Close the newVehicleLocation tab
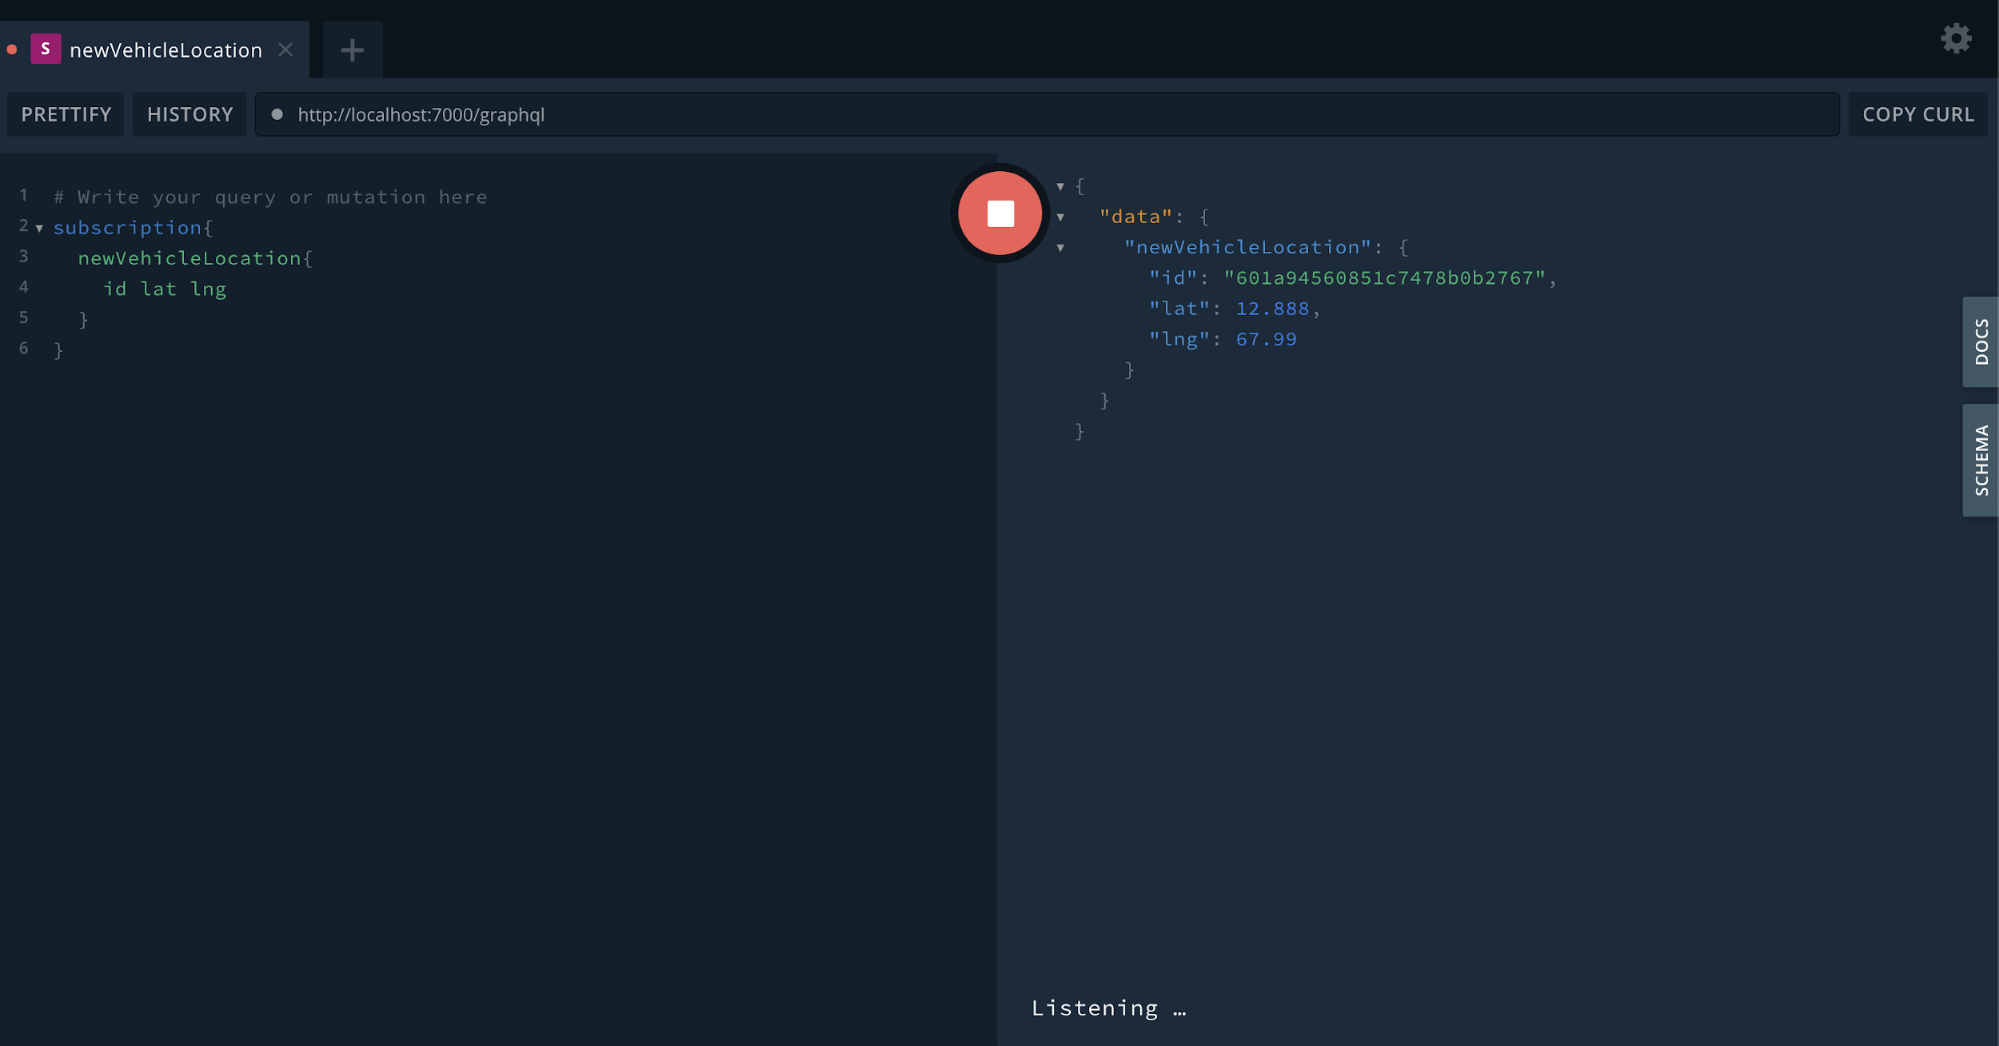 point(285,49)
